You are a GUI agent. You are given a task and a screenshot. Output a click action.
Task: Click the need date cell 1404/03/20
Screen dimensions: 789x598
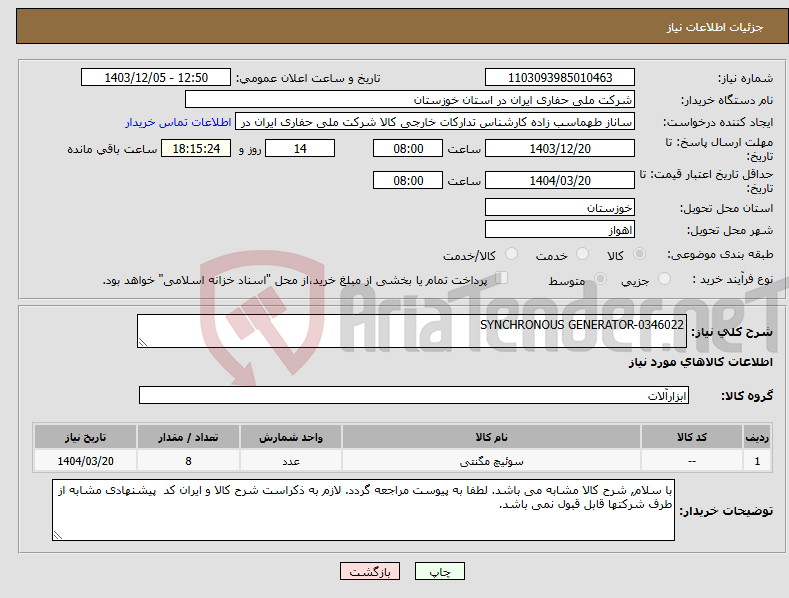pos(85,461)
